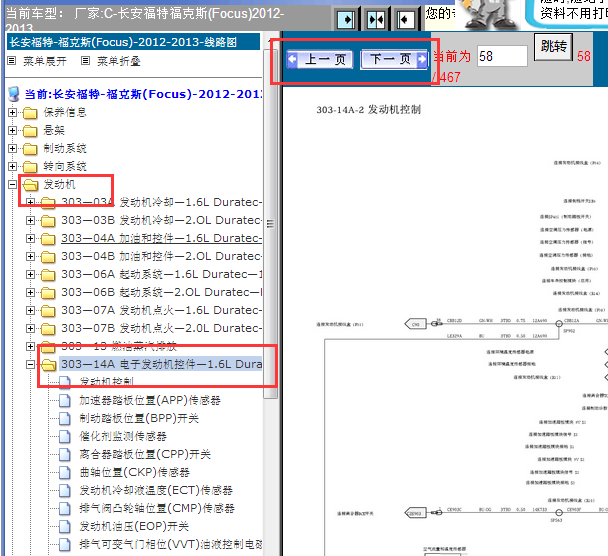The image size is (608, 556).
Task: Expand 303—03B 发动机冷却 node
Action: [x=30, y=220]
